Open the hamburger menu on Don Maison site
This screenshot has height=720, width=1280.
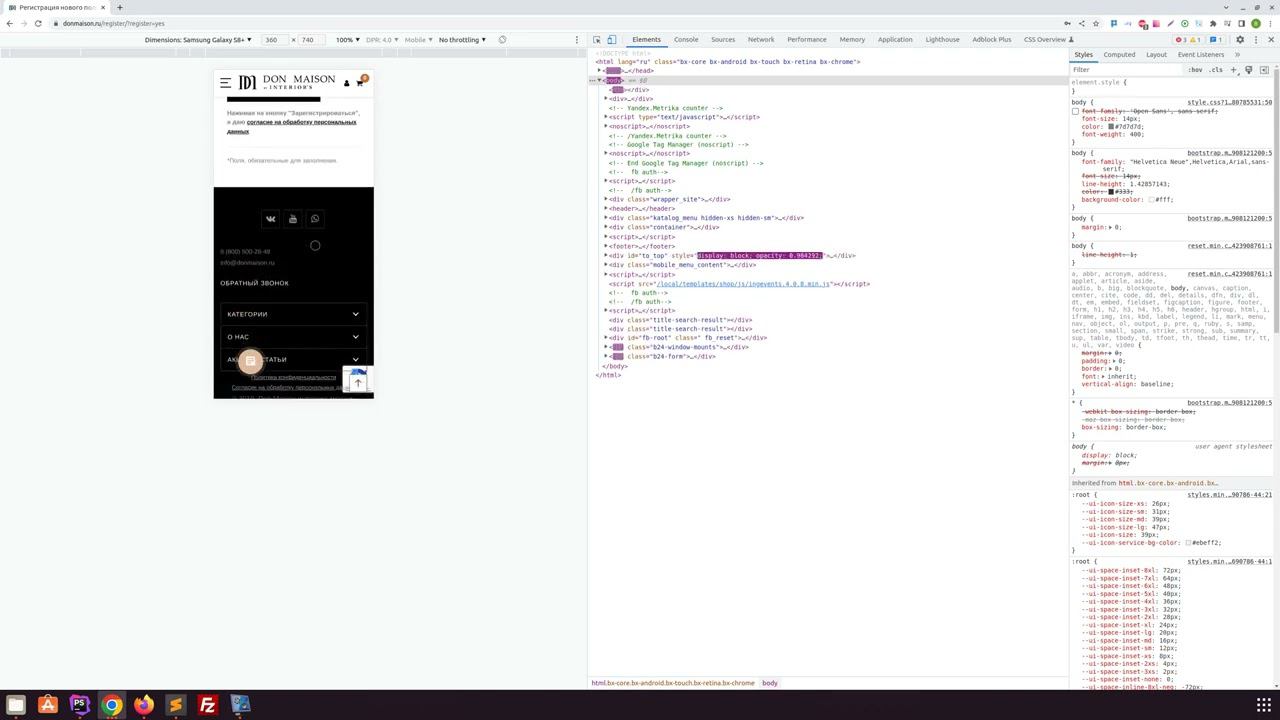[x=226, y=82]
